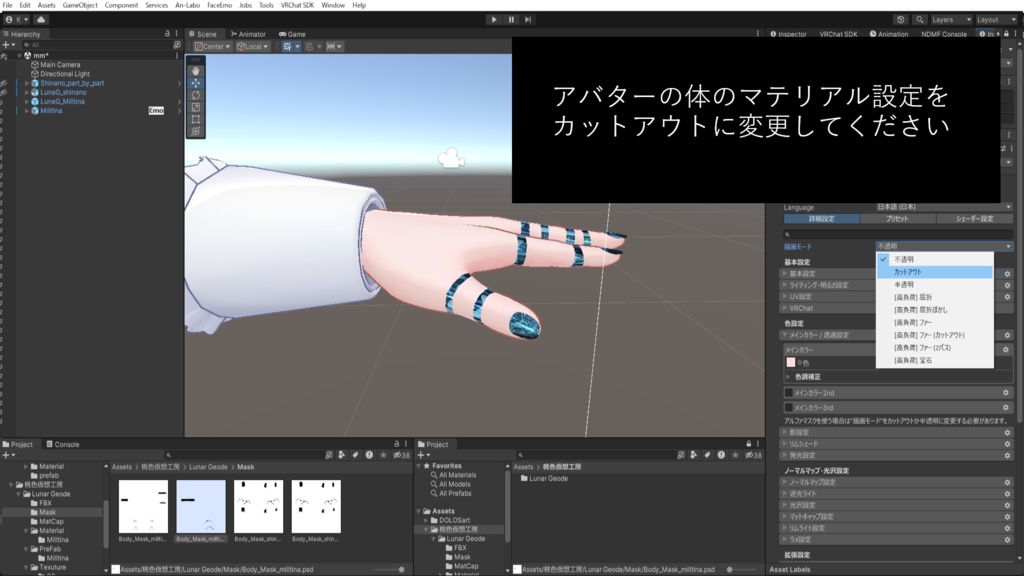Click the Hierarchy search-by-type icon
Viewport: 1024px width, 576px height.
[177, 45]
